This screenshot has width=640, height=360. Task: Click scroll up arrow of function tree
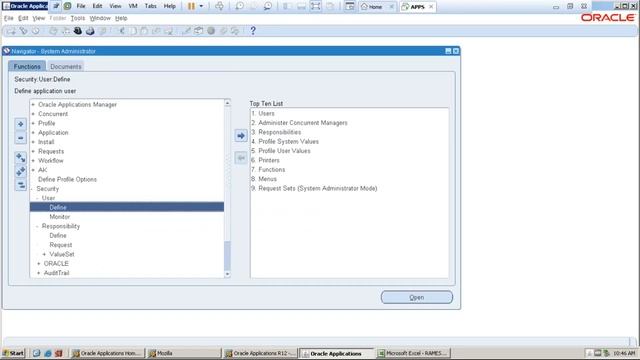pyautogui.click(x=227, y=103)
